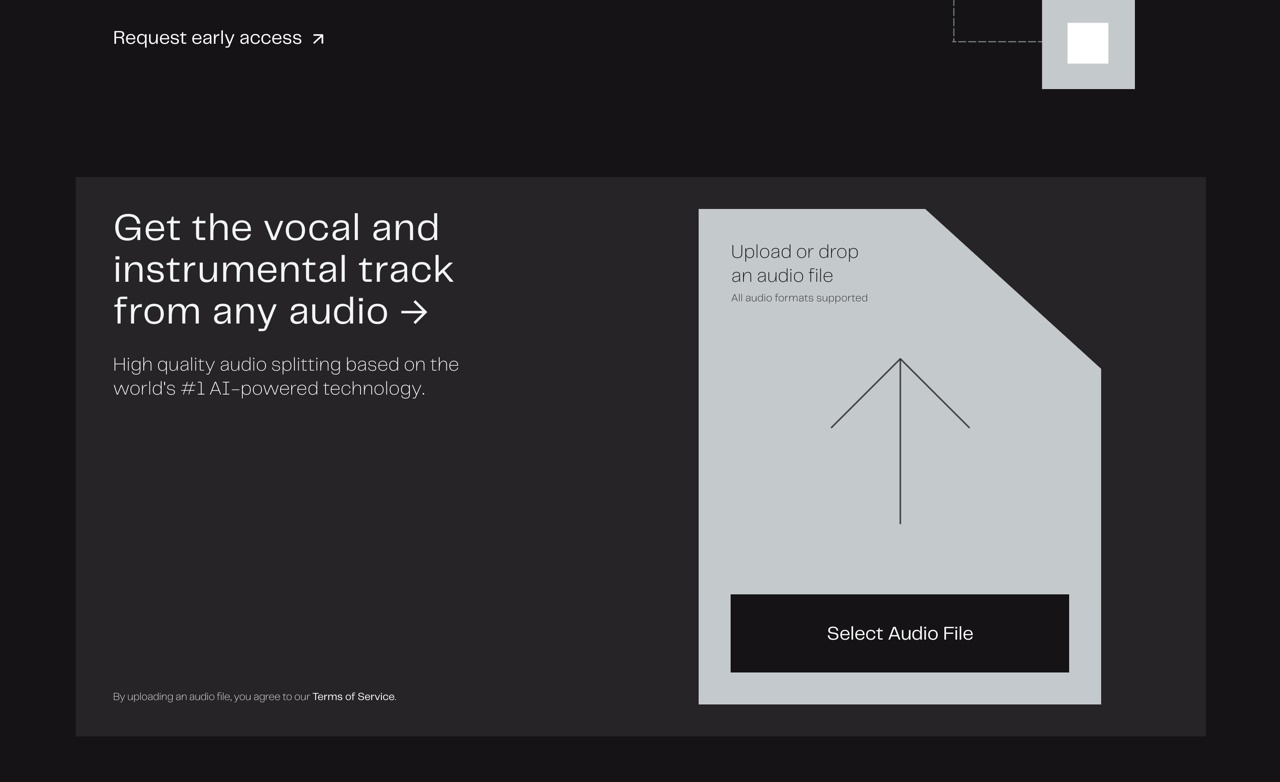Click the 'Upload or drop an audio file' label

tap(794, 263)
